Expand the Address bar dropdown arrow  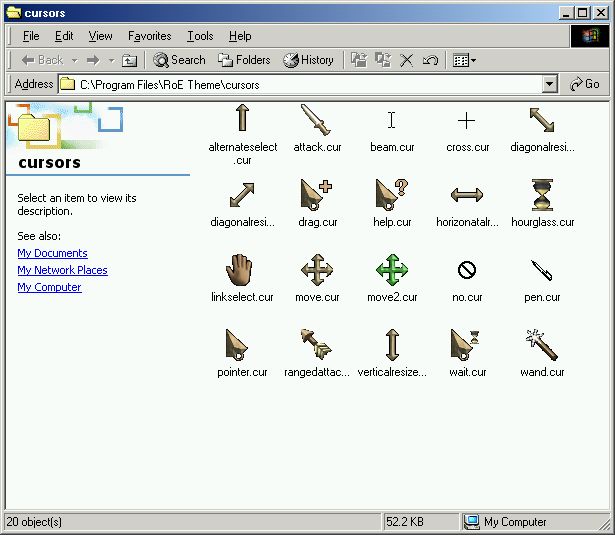[549, 84]
